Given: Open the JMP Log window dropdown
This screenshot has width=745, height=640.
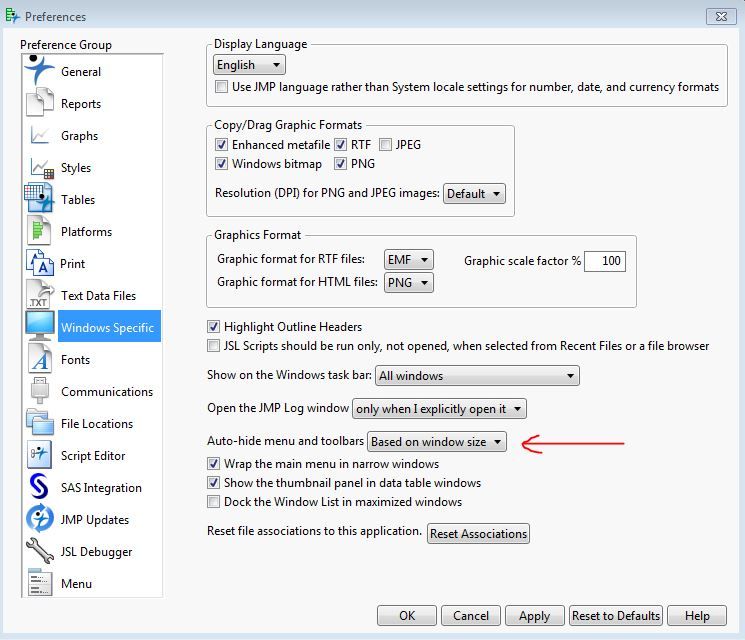Looking at the screenshot, I should tap(439, 409).
